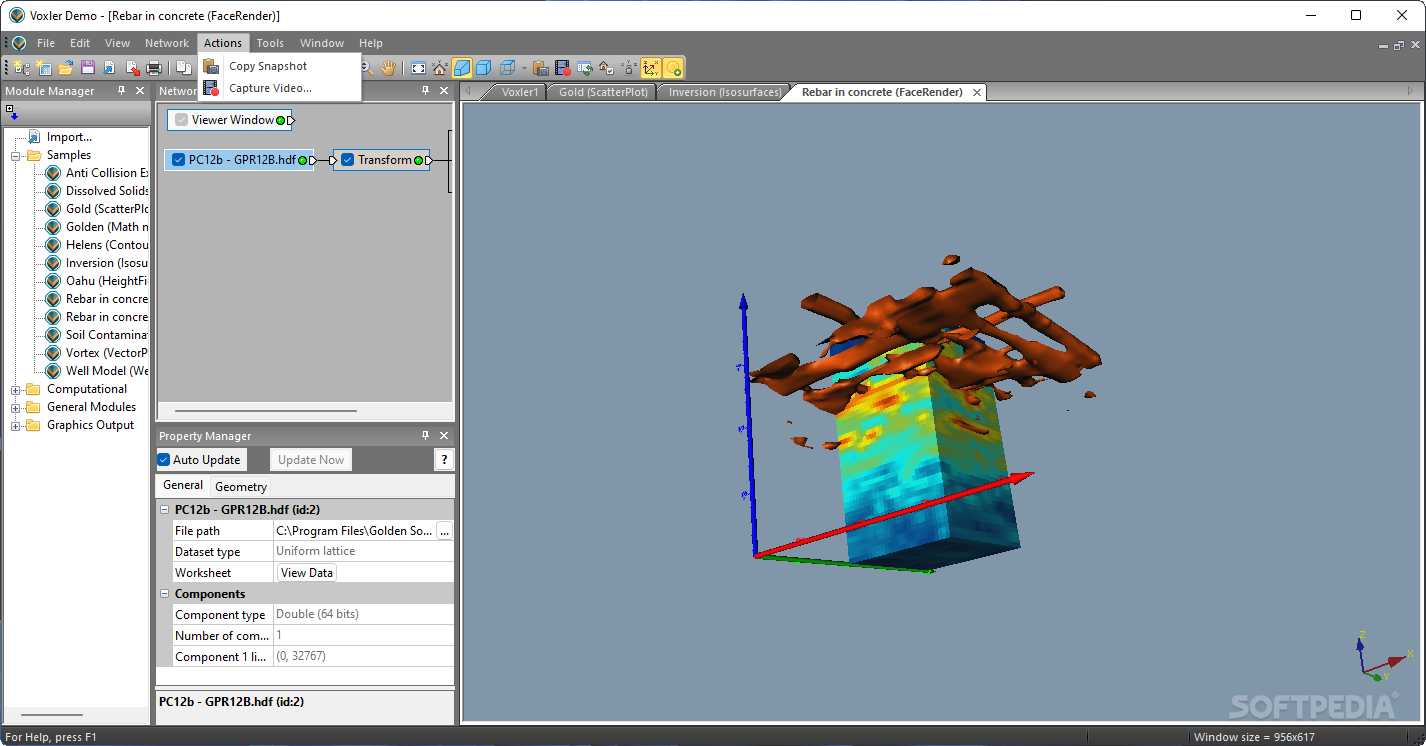Click the purple Save disk icon
1426x746 pixels.
coord(87,68)
